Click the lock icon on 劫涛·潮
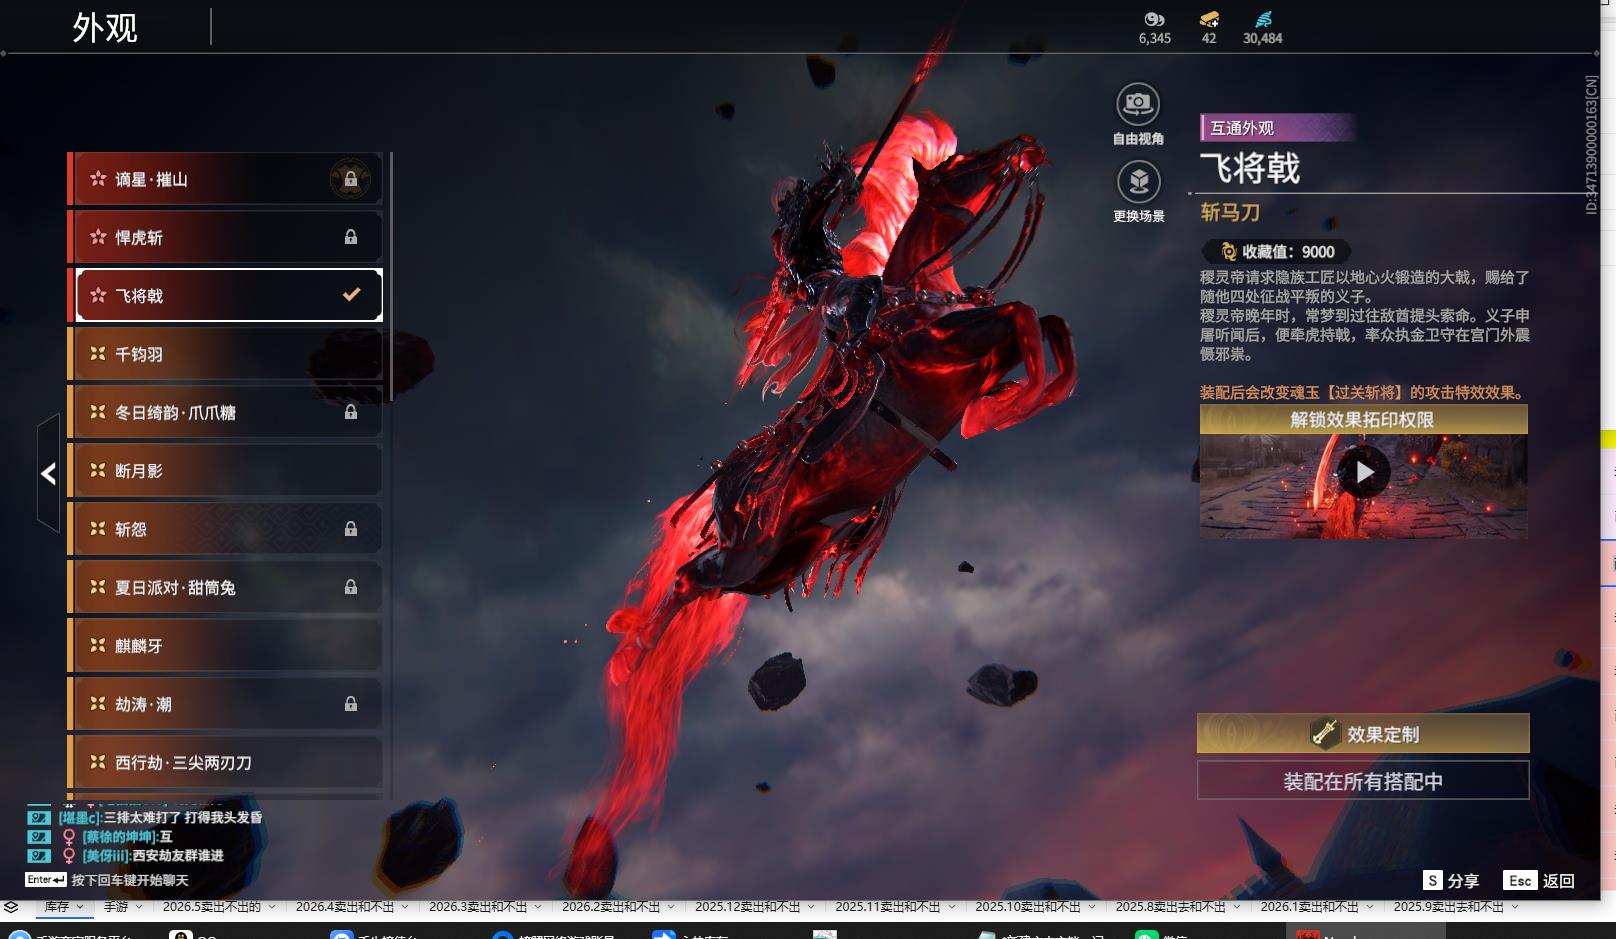The width and height of the screenshot is (1616, 939). pos(351,704)
